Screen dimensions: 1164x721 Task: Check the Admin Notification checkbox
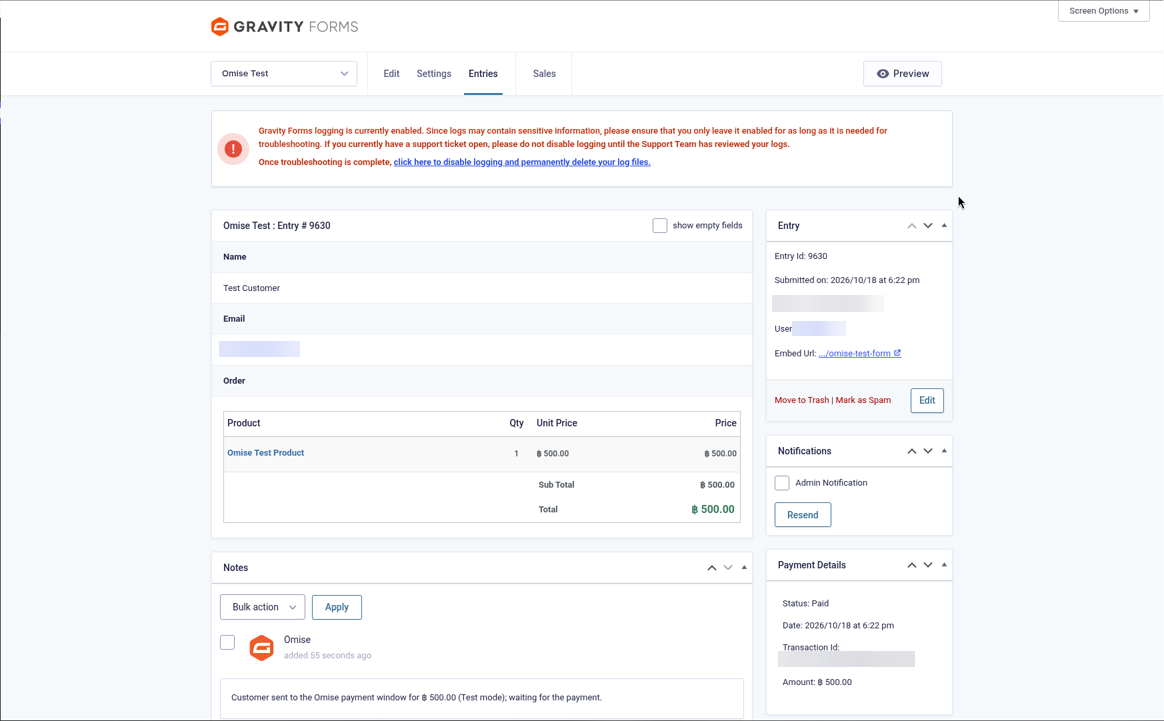tap(782, 483)
